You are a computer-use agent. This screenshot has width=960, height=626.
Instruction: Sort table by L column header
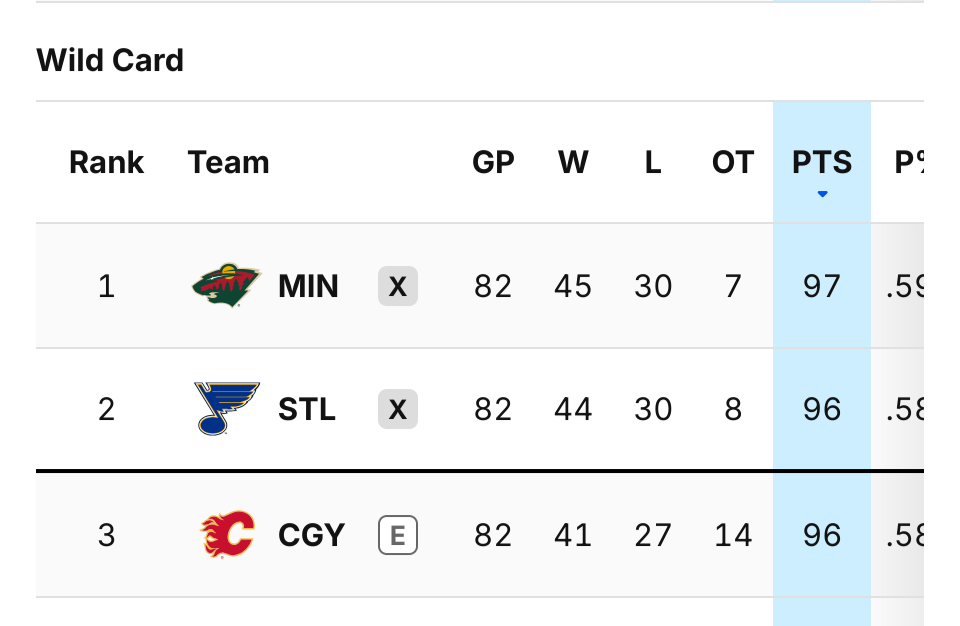[653, 162]
